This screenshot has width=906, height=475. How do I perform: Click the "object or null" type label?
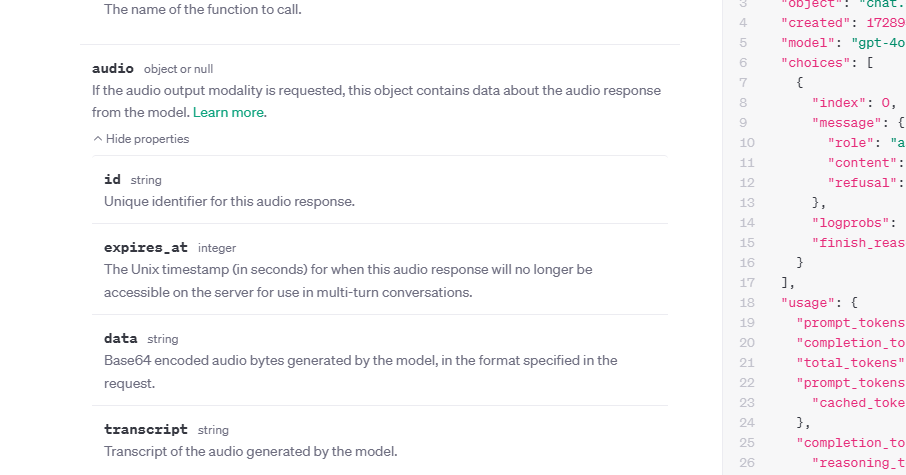point(178,69)
